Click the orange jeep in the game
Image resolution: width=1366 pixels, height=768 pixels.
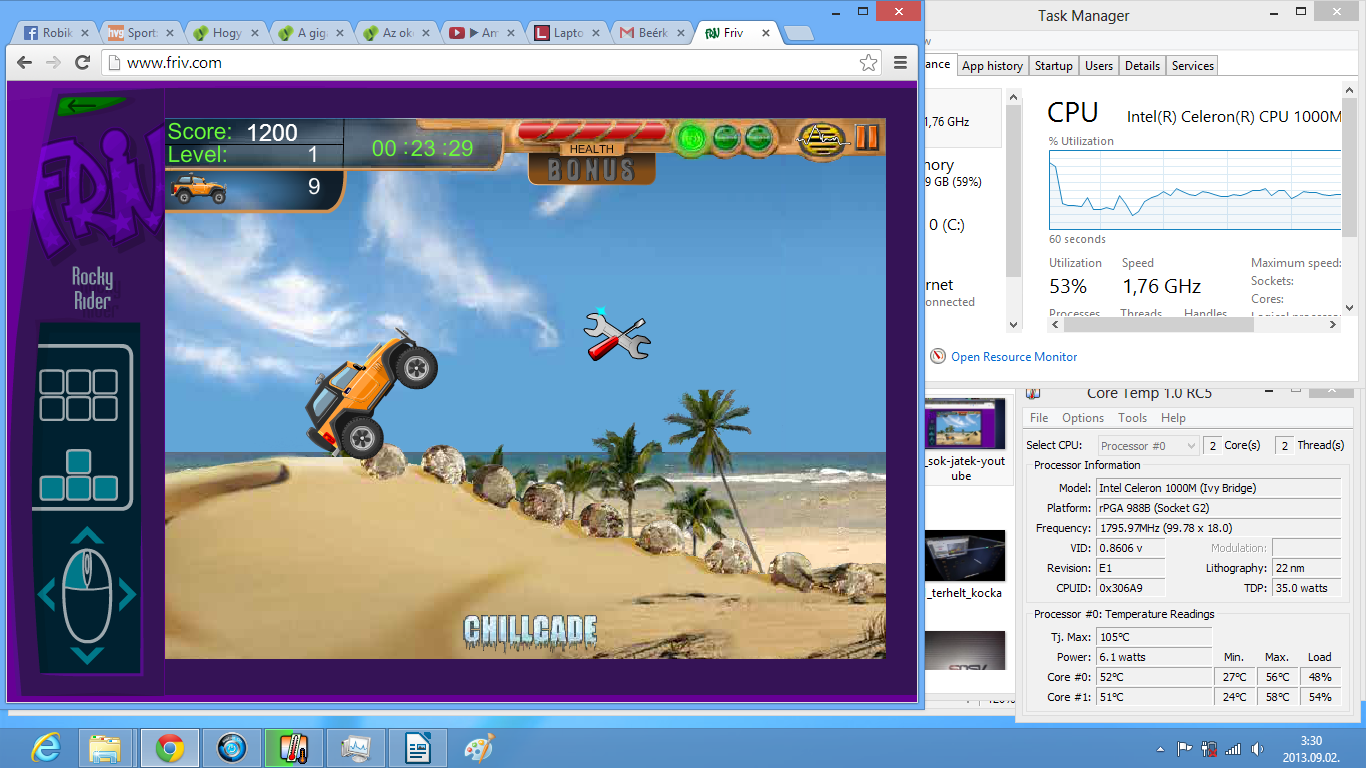click(x=371, y=392)
